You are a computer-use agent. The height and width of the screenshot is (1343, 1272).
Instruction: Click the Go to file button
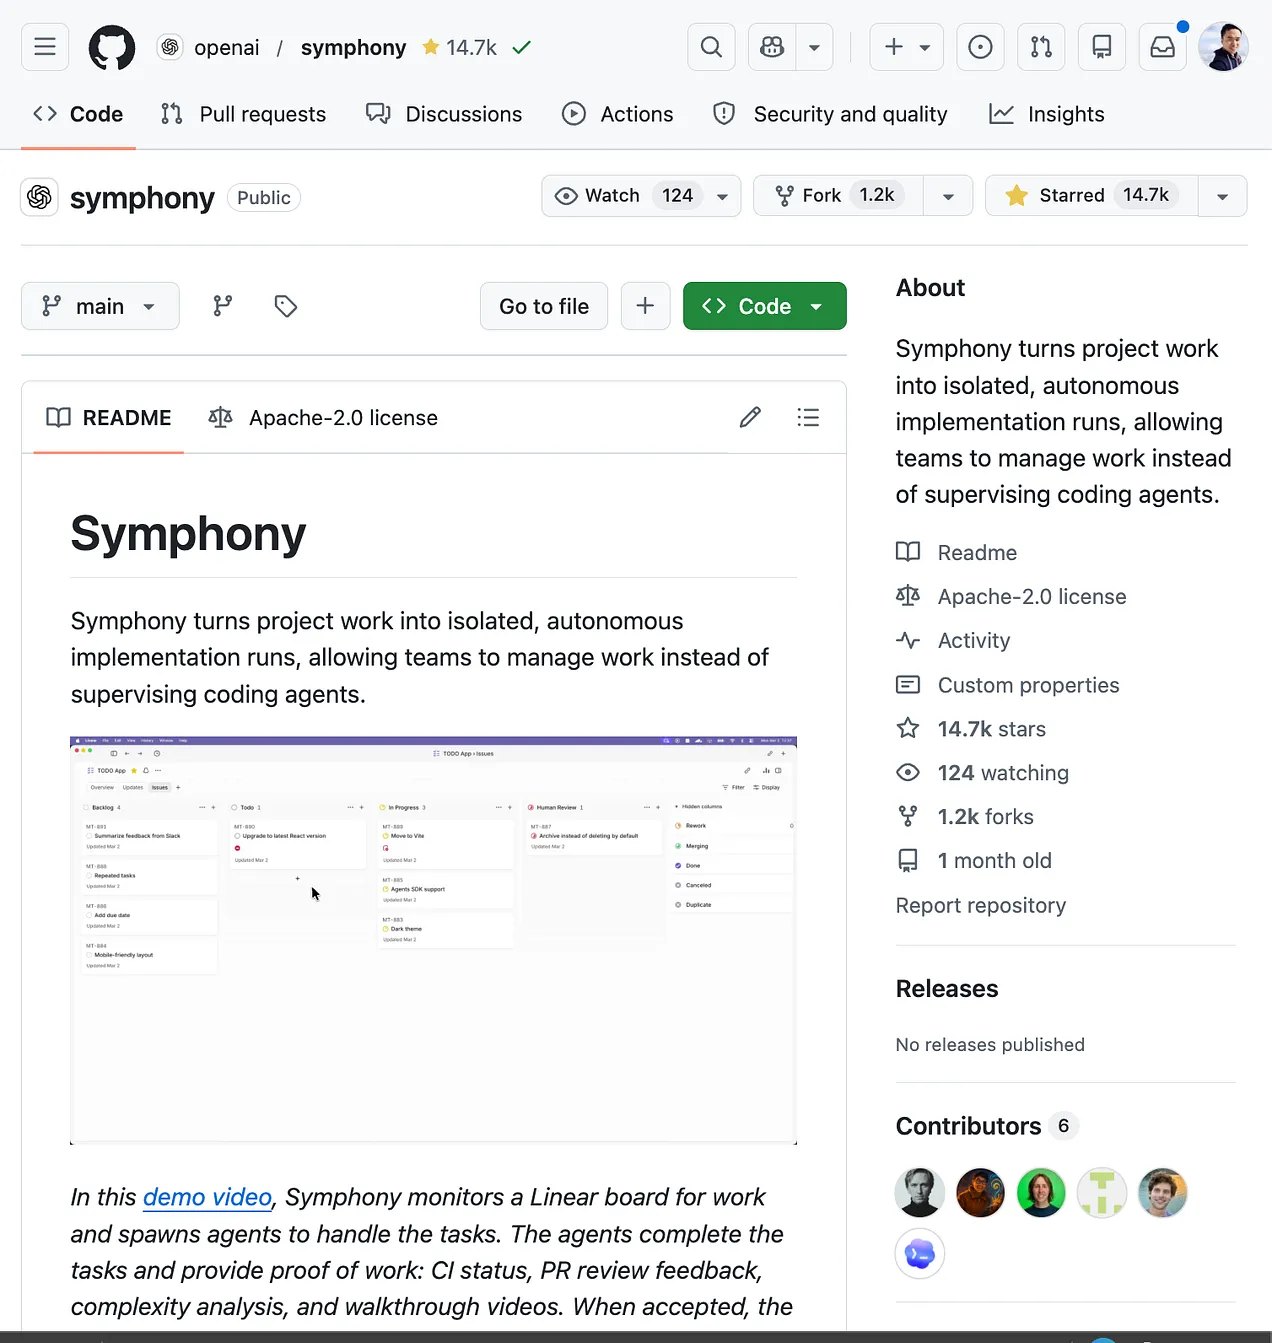(x=544, y=306)
